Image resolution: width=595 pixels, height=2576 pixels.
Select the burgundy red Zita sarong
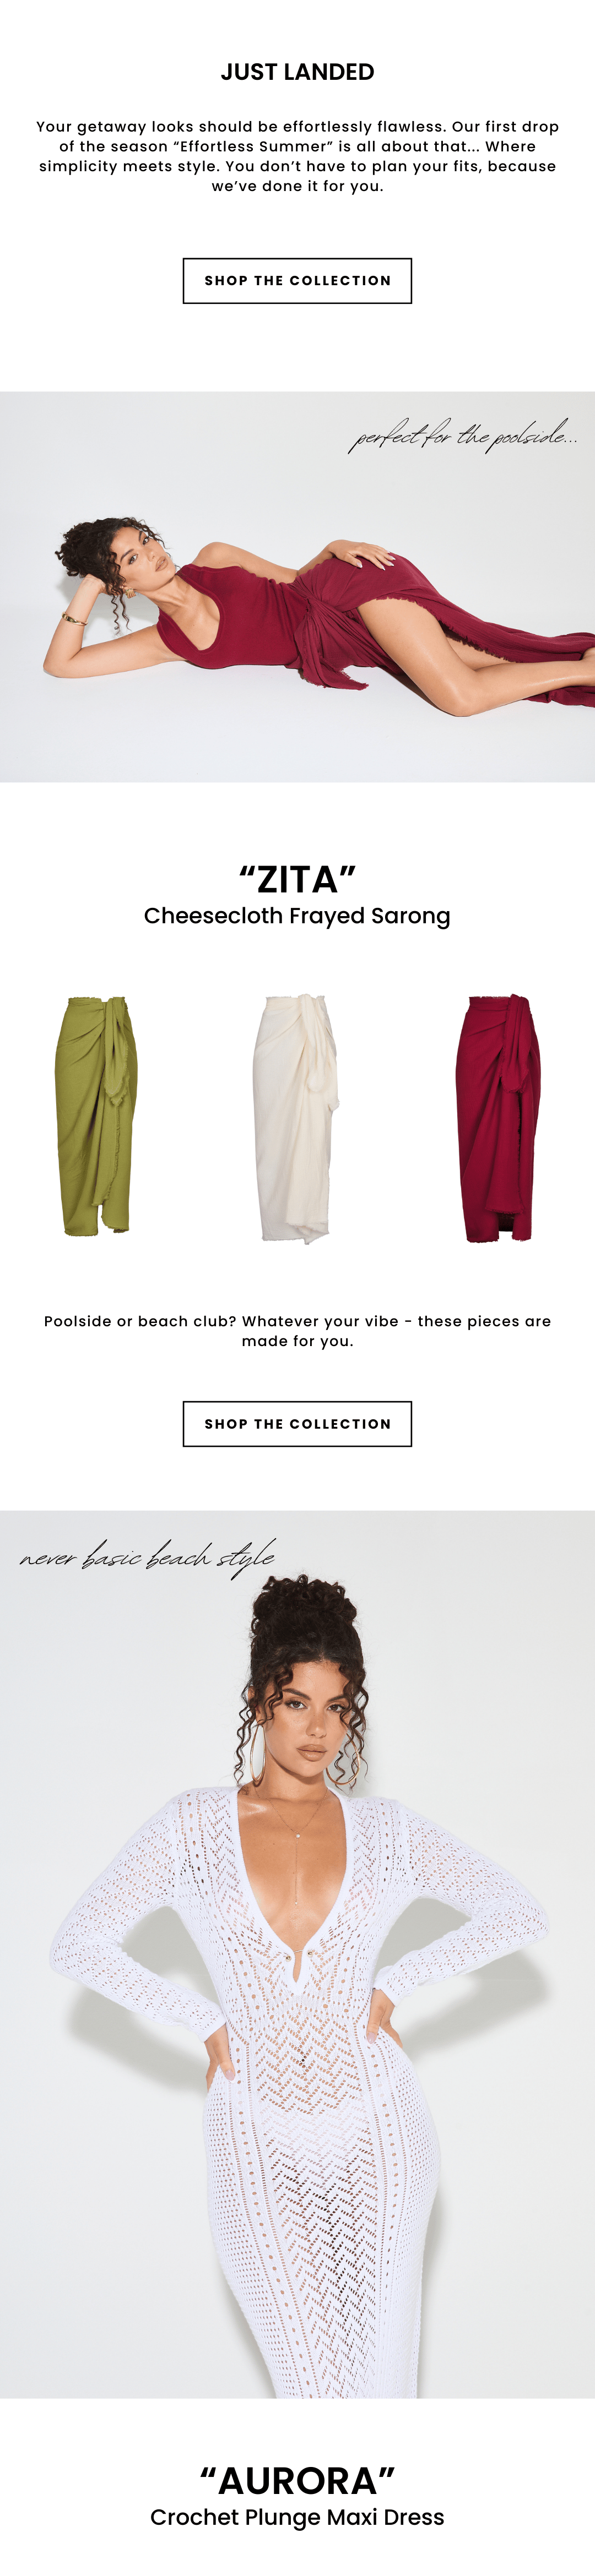pos(497,1118)
